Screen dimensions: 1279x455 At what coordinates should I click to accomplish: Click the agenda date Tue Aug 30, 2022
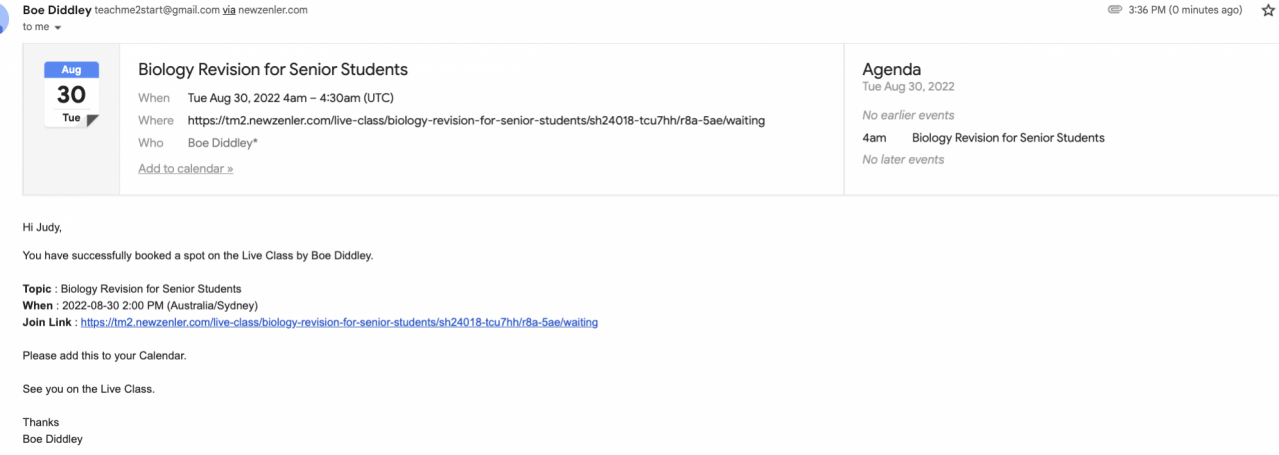click(x=908, y=87)
